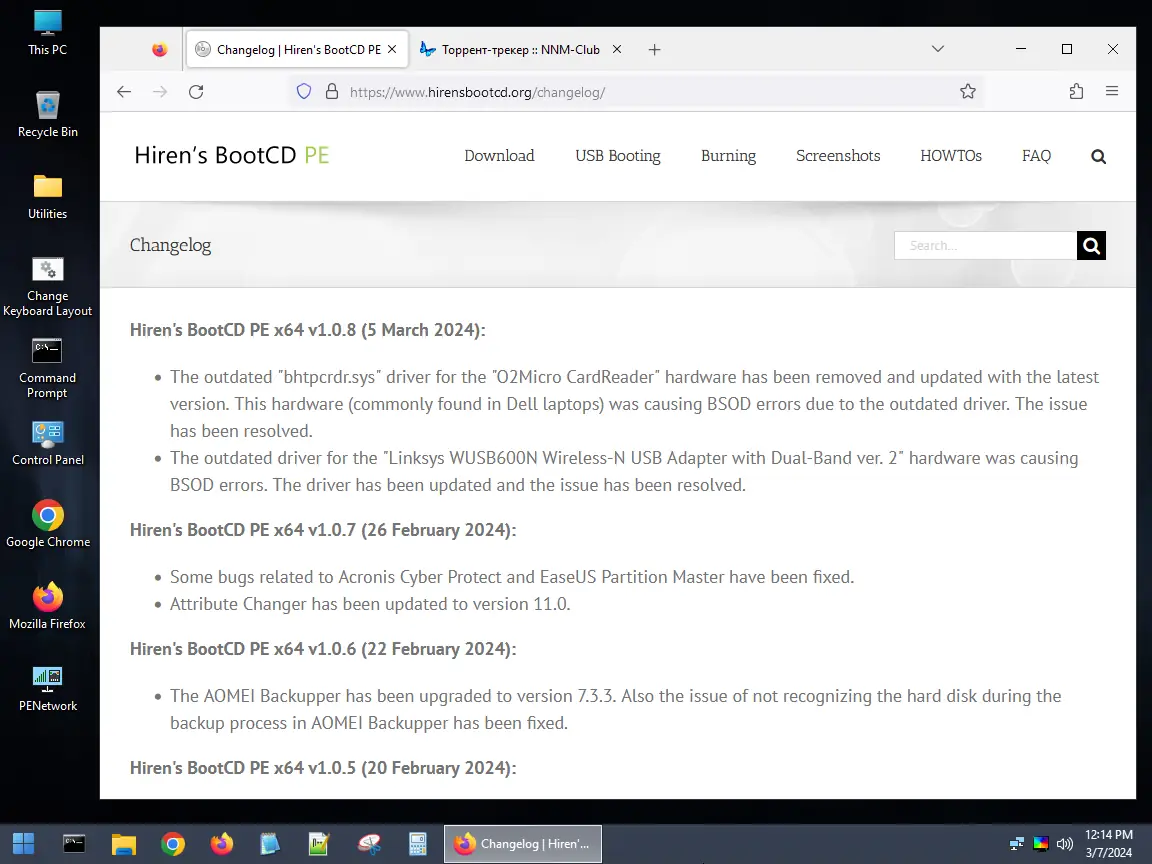The width and height of the screenshot is (1152, 864).
Task: Submit the black changelog search button
Action: click(x=1091, y=245)
